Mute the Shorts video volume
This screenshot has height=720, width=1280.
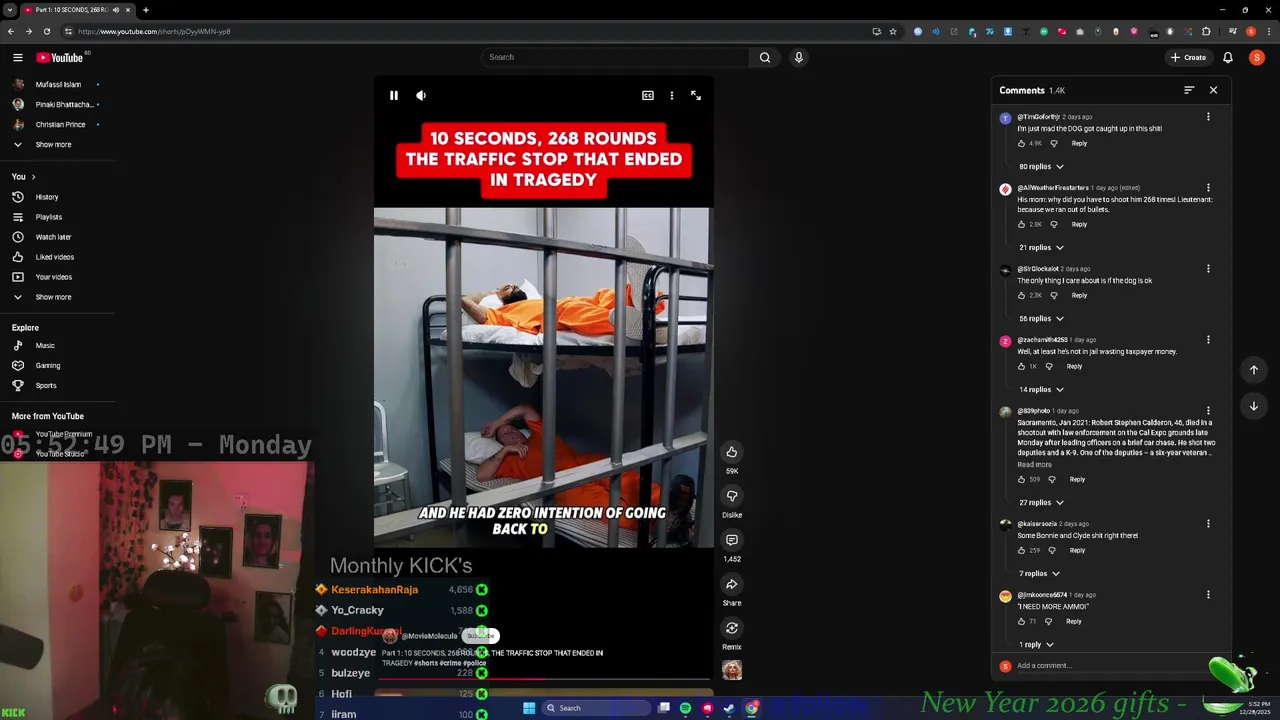click(x=421, y=95)
